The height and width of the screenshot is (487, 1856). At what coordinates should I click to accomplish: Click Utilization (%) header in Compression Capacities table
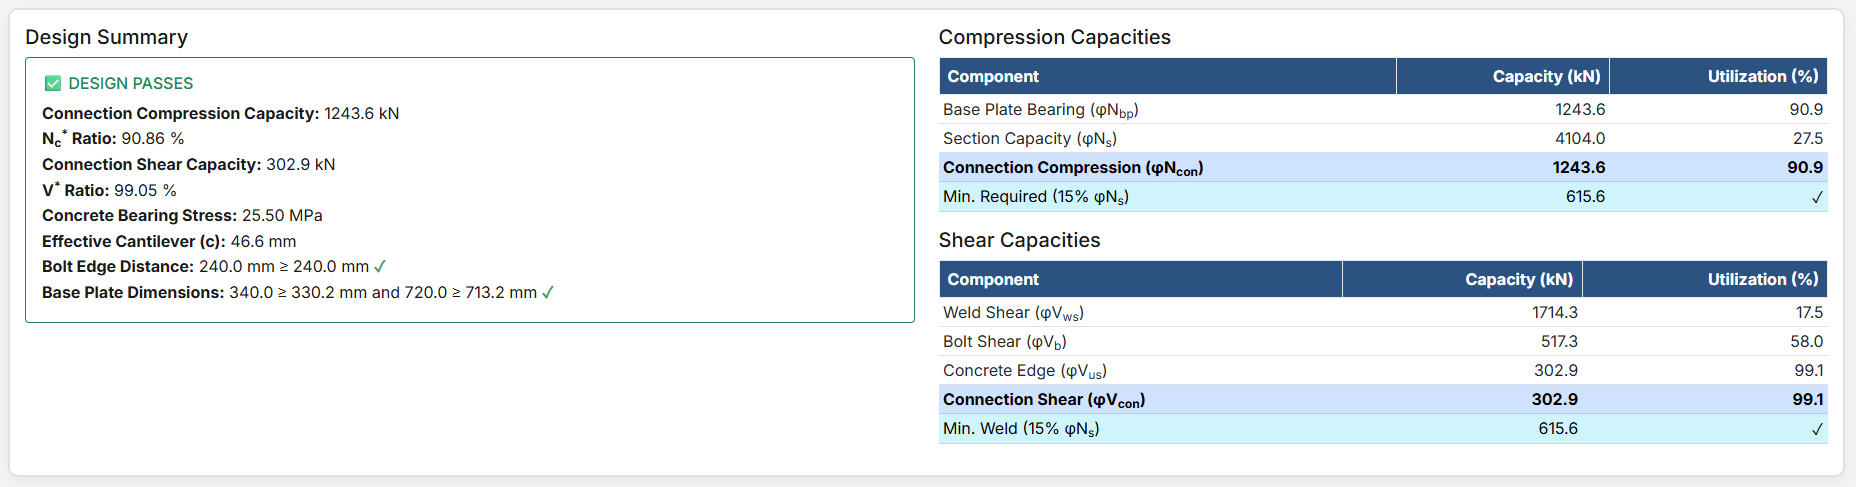[1762, 77]
